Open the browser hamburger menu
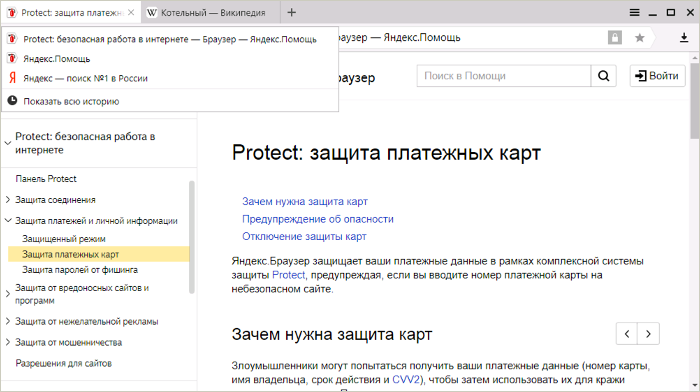This screenshot has height=392, width=700. [x=634, y=13]
